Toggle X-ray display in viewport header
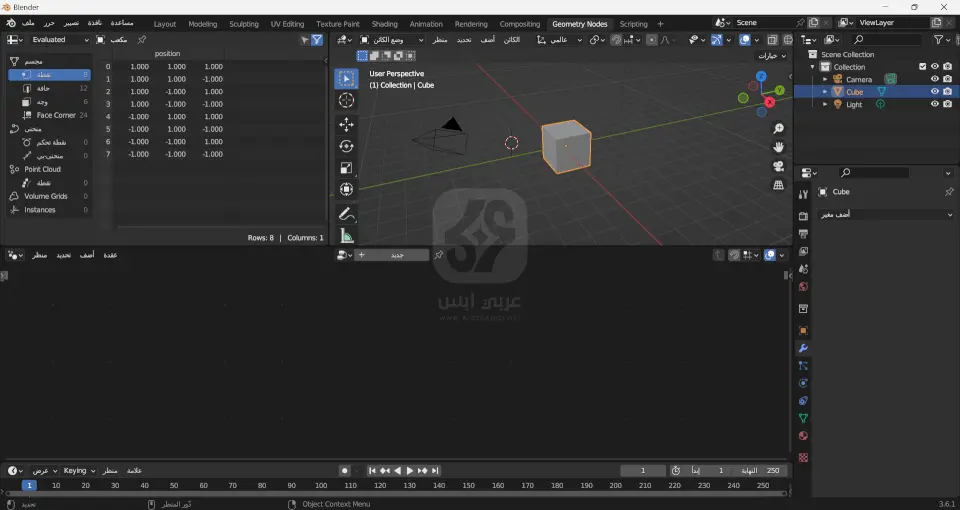 point(772,40)
